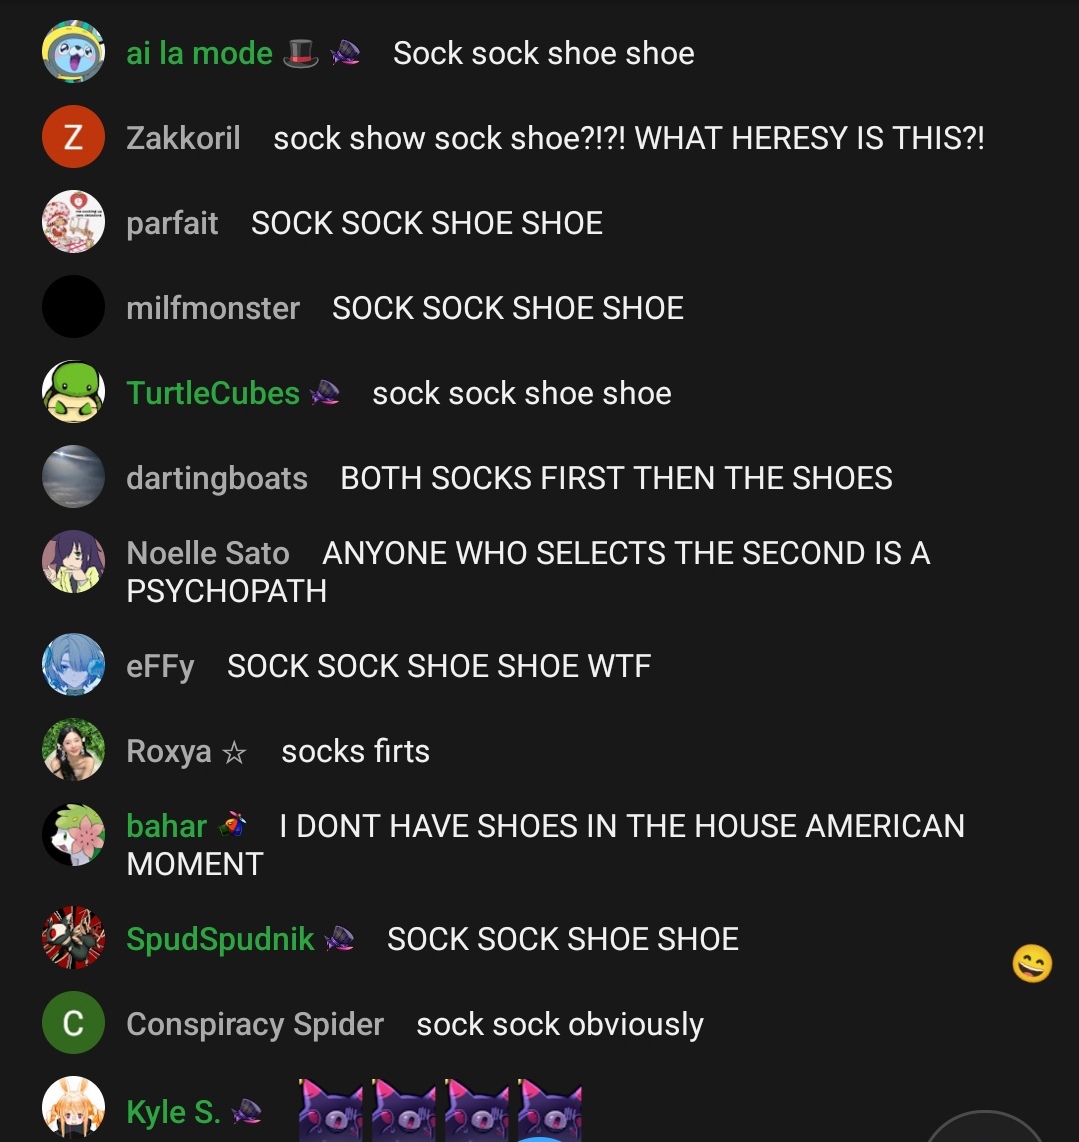The height and width of the screenshot is (1142, 1079).
Task: Select the dartingboats username
Action: pyautogui.click(x=217, y=479)
